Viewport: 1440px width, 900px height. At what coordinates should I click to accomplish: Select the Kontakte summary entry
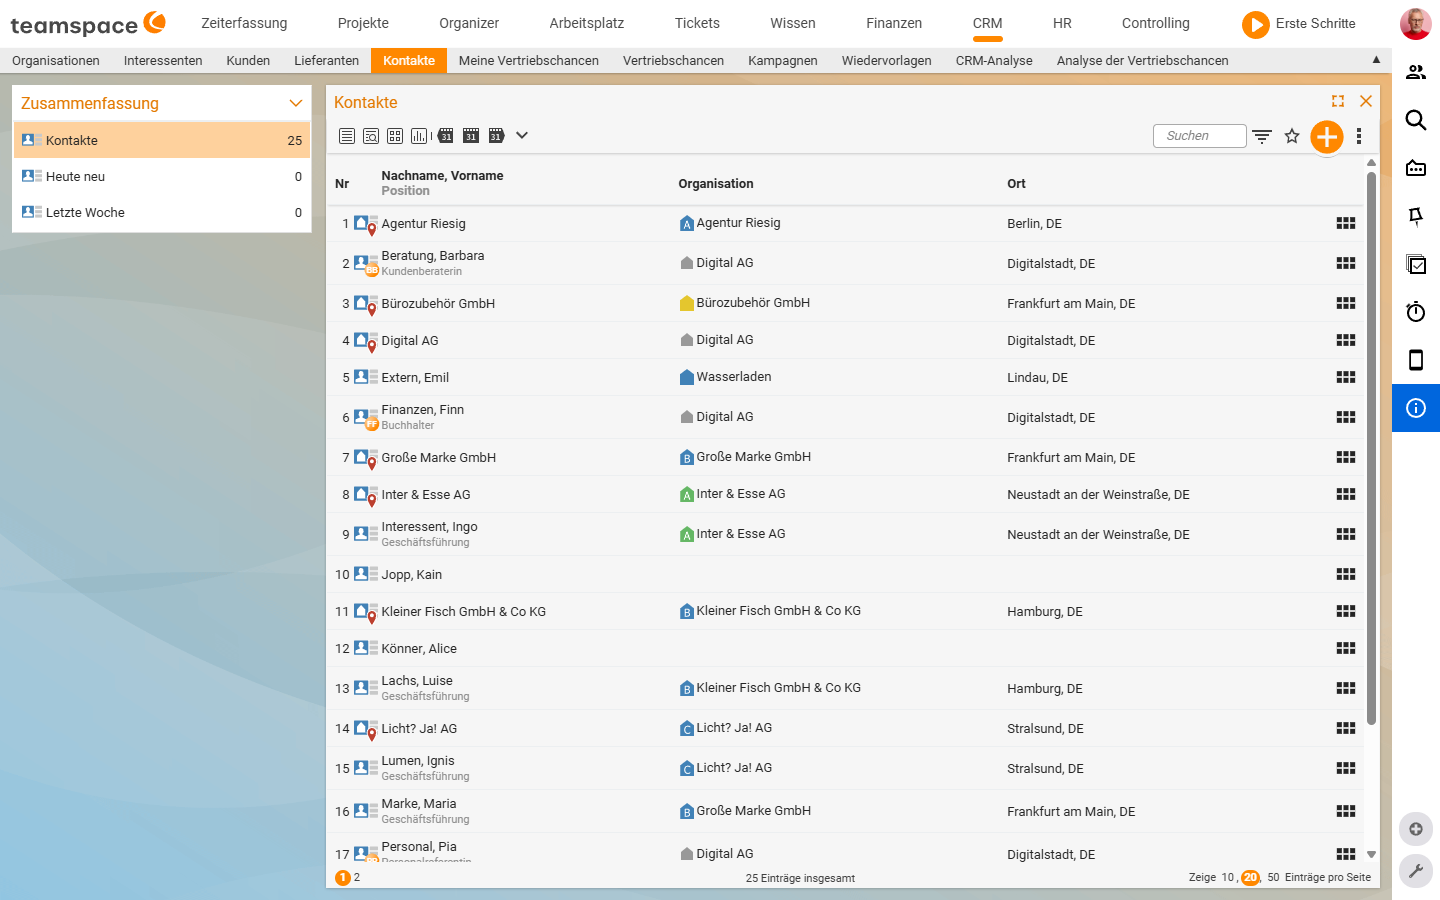[x=162, y=140]
